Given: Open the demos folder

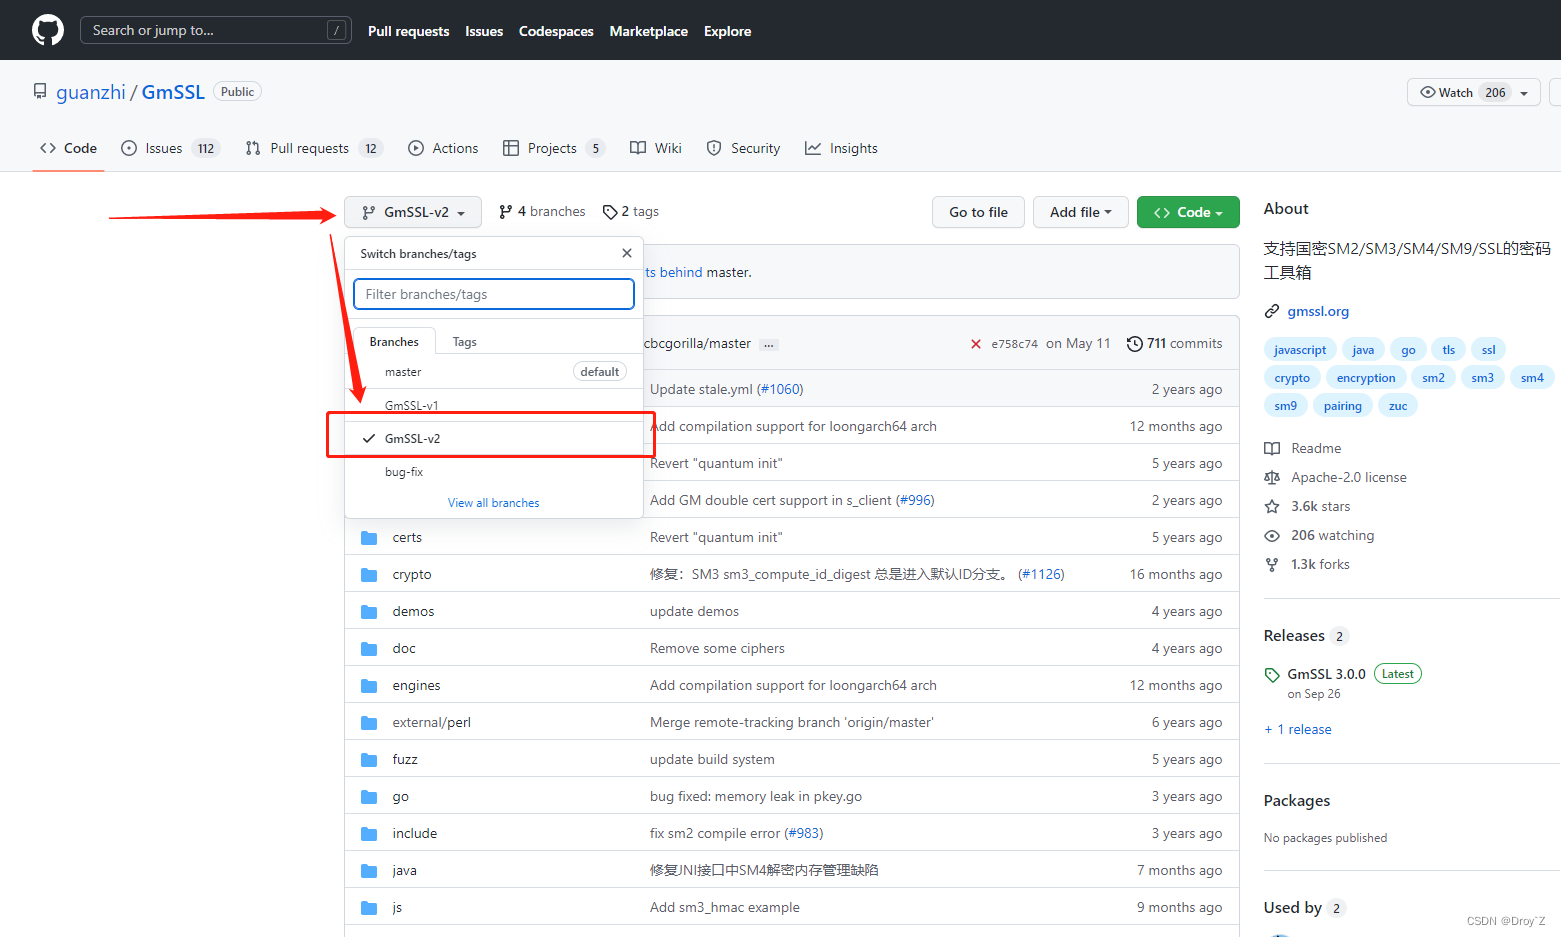Looking at the screenshot, I should [x=413, y=611].
